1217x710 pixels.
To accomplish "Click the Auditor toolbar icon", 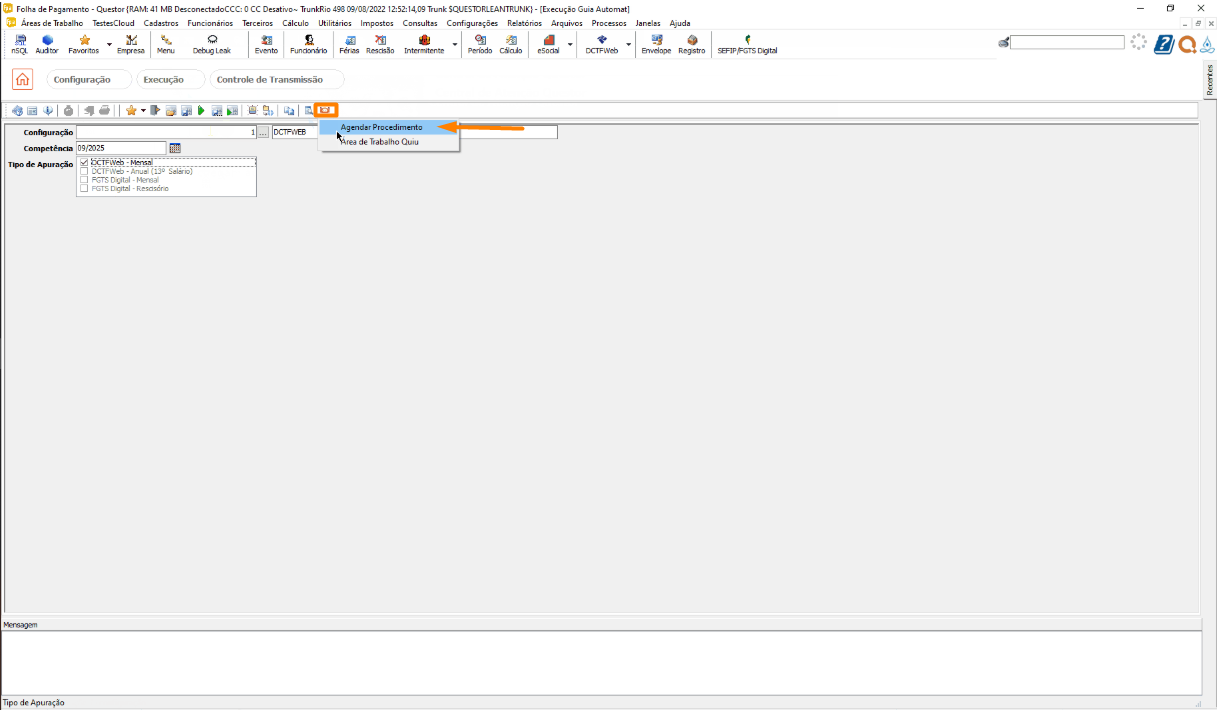I will point(47,43).
